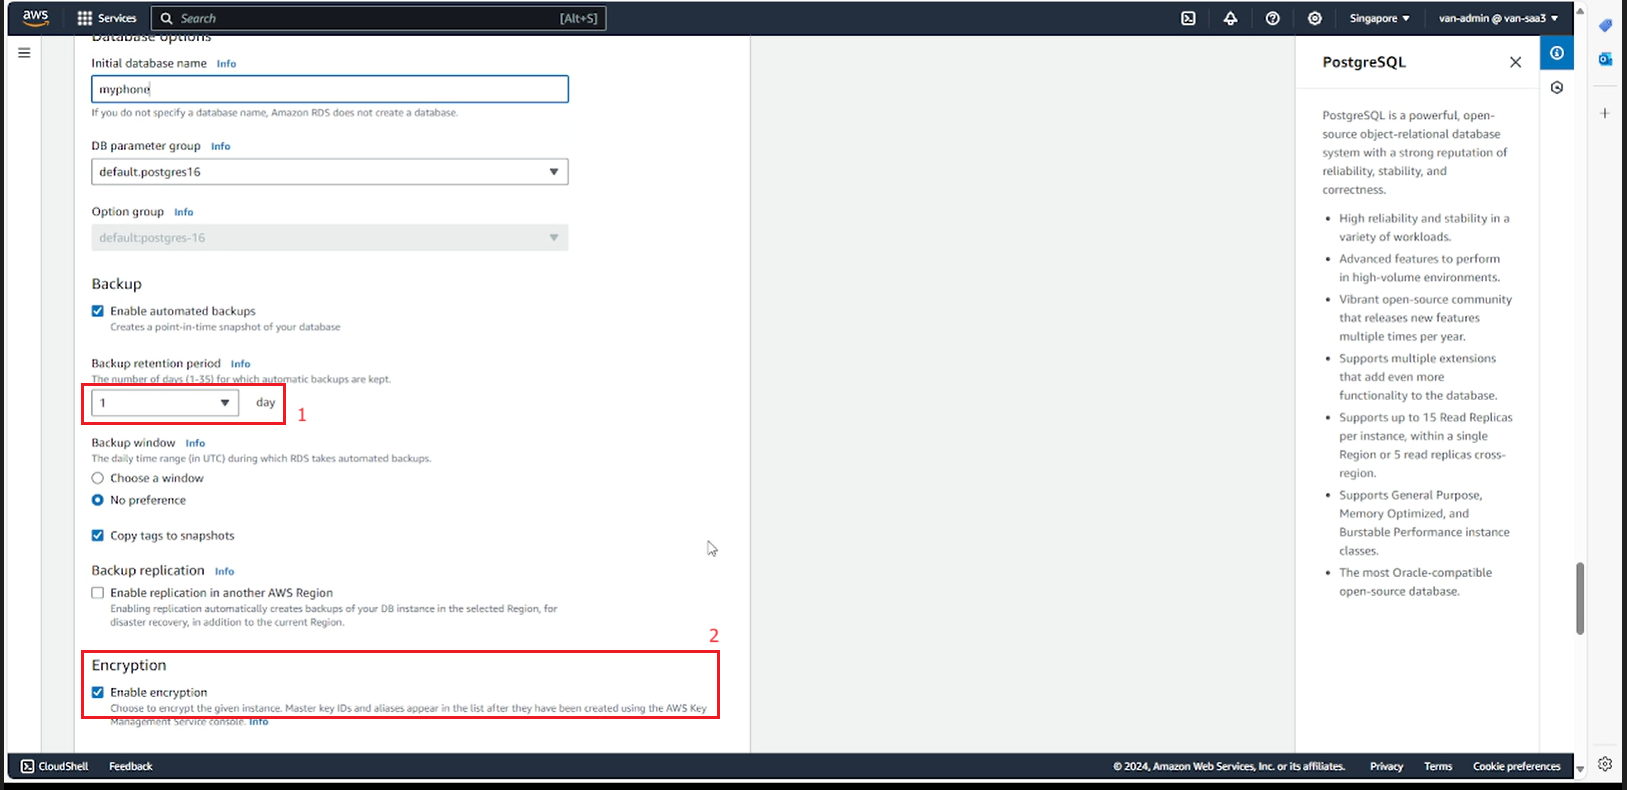The image size is (1627, 790).
Task: Click the scrollbar down arrow
Action: 1580,770
